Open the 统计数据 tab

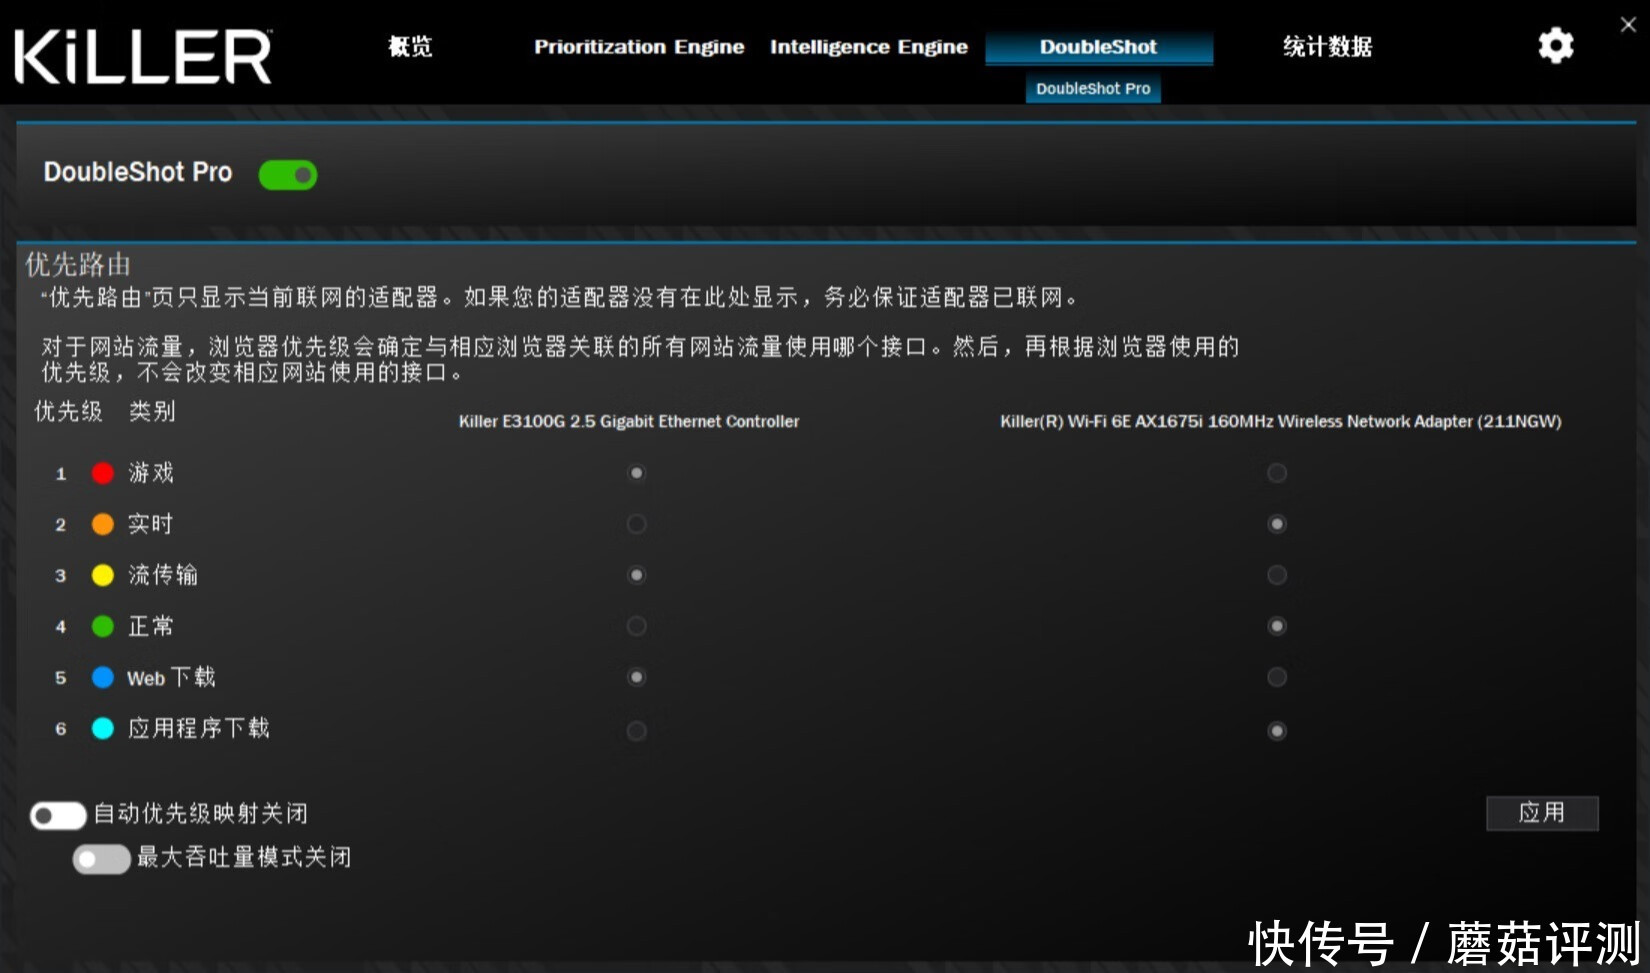[1327, 47]
